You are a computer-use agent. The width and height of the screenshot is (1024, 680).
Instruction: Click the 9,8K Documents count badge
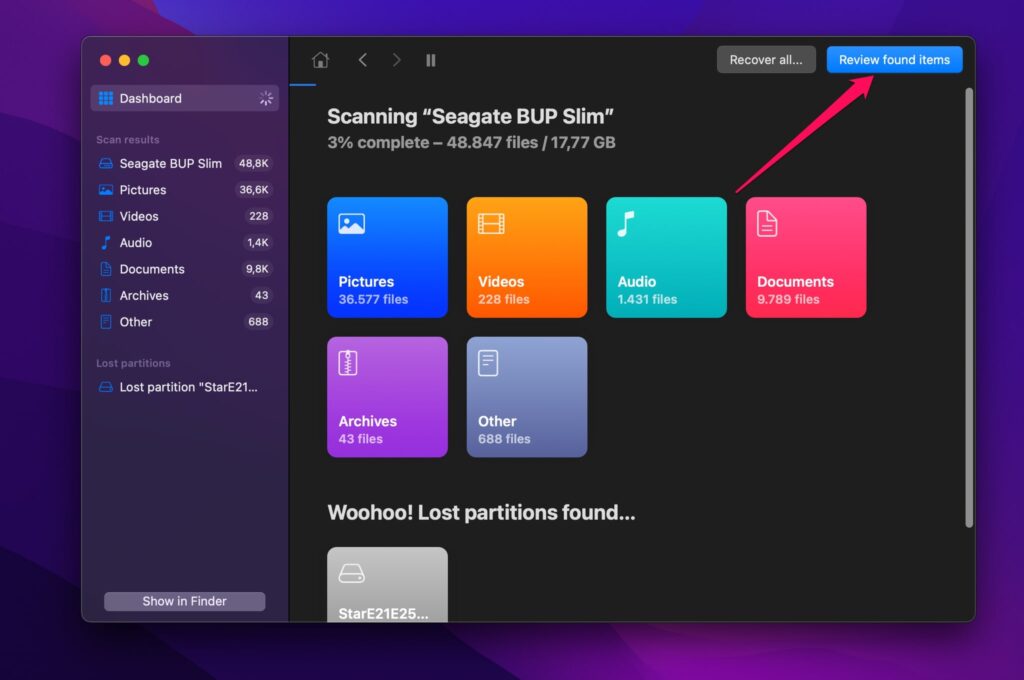(257, 269)
